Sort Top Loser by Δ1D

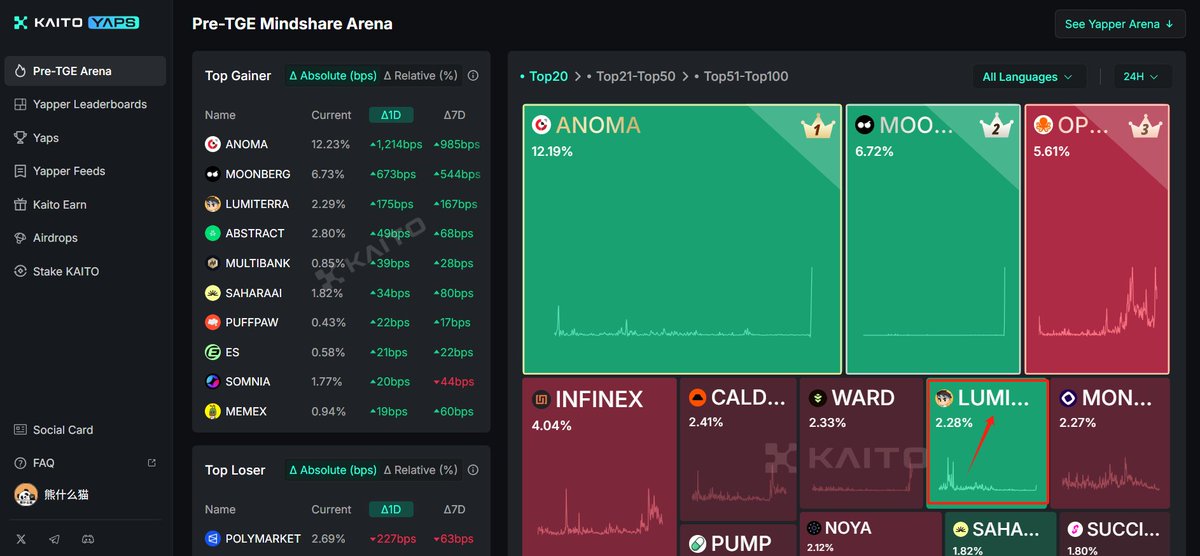point(391,509)
